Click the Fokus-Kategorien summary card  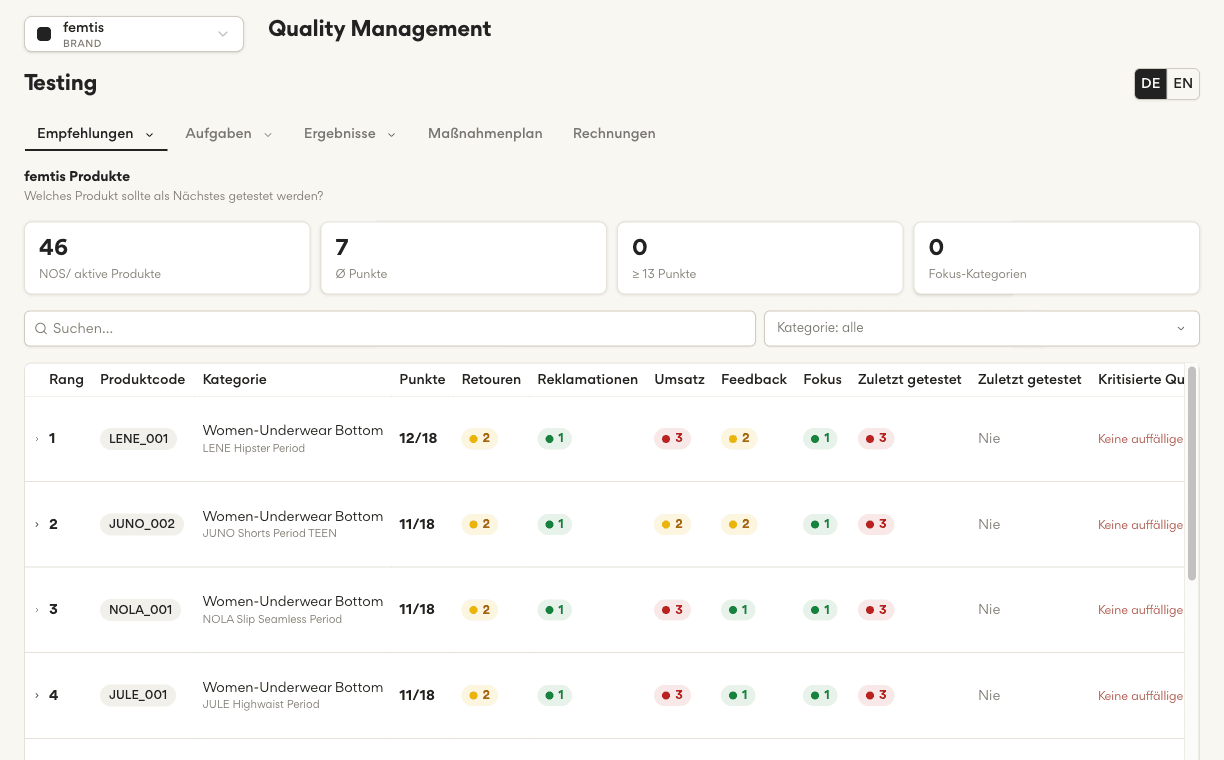tap(1057, 258)
